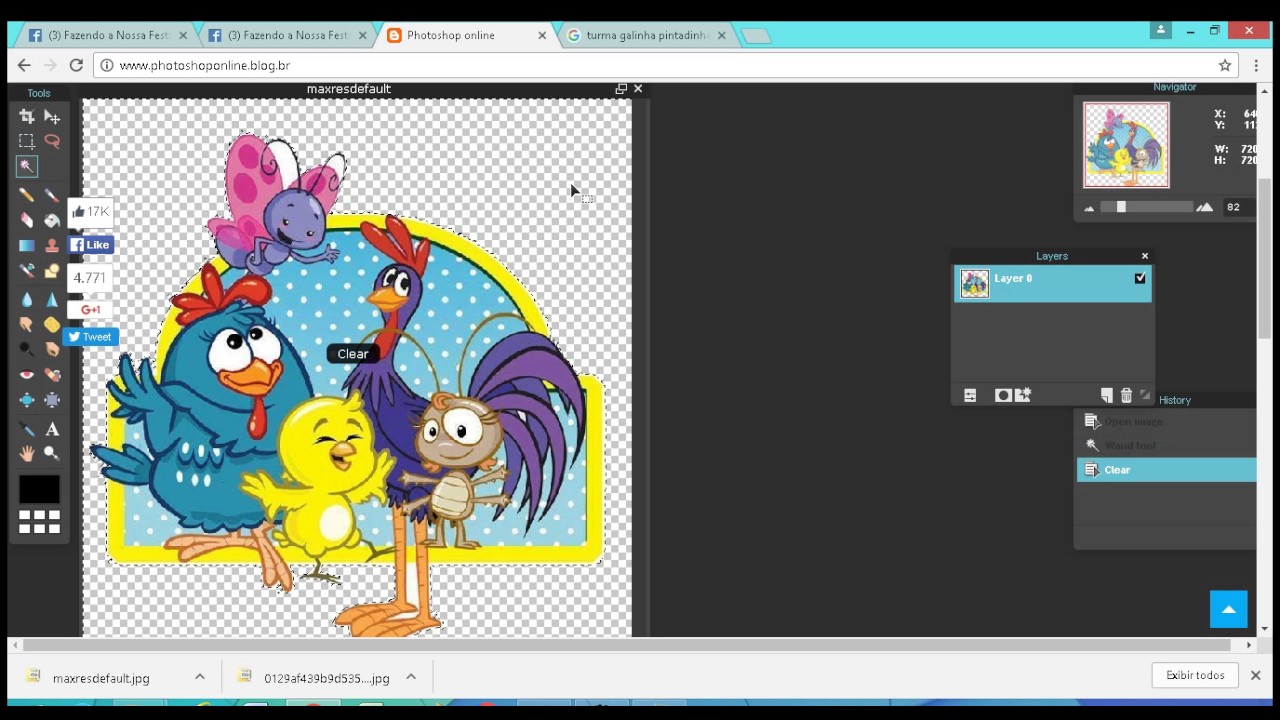Select the Burn tool
This screenshot has height=720, width=1280.
coord(52,349)
